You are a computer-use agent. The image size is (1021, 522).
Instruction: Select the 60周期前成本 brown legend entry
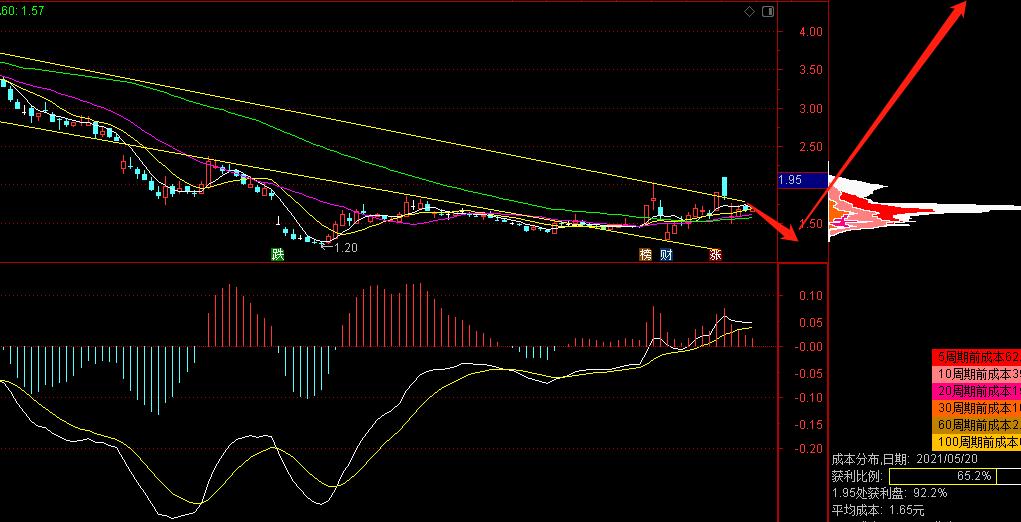click(977, 425)
